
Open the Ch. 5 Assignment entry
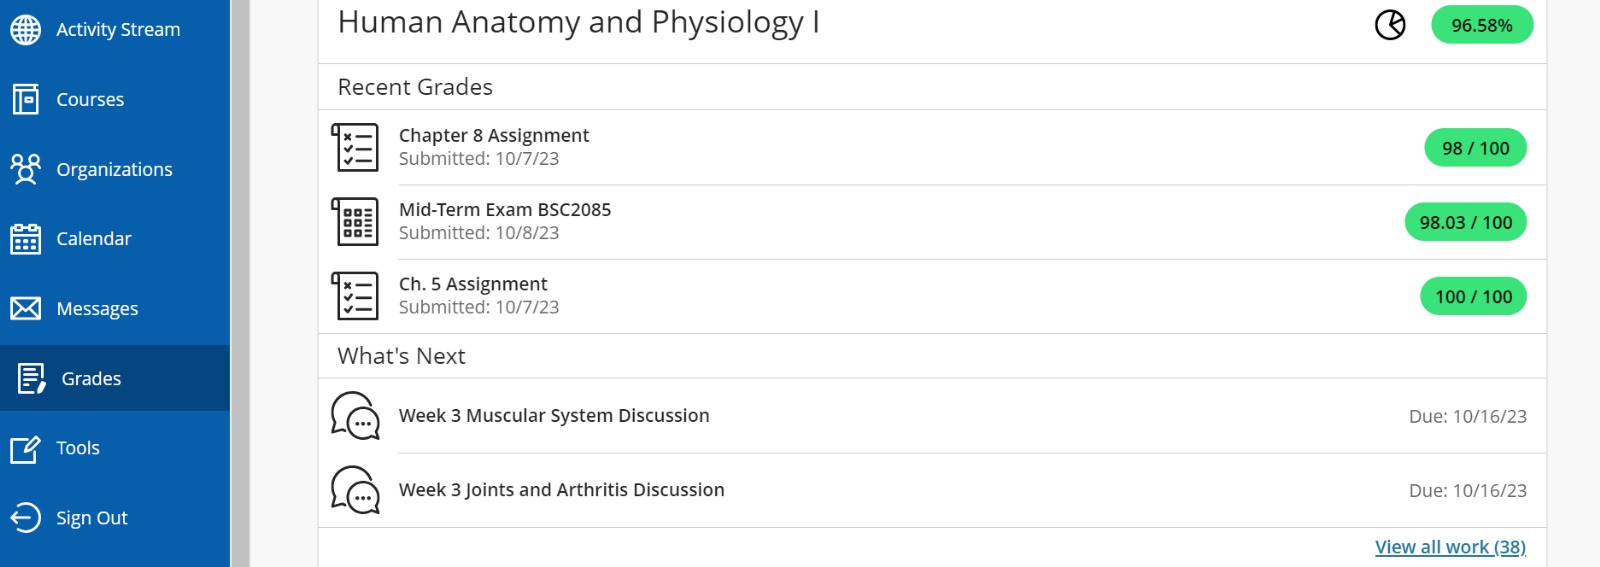tap(473, 285)
